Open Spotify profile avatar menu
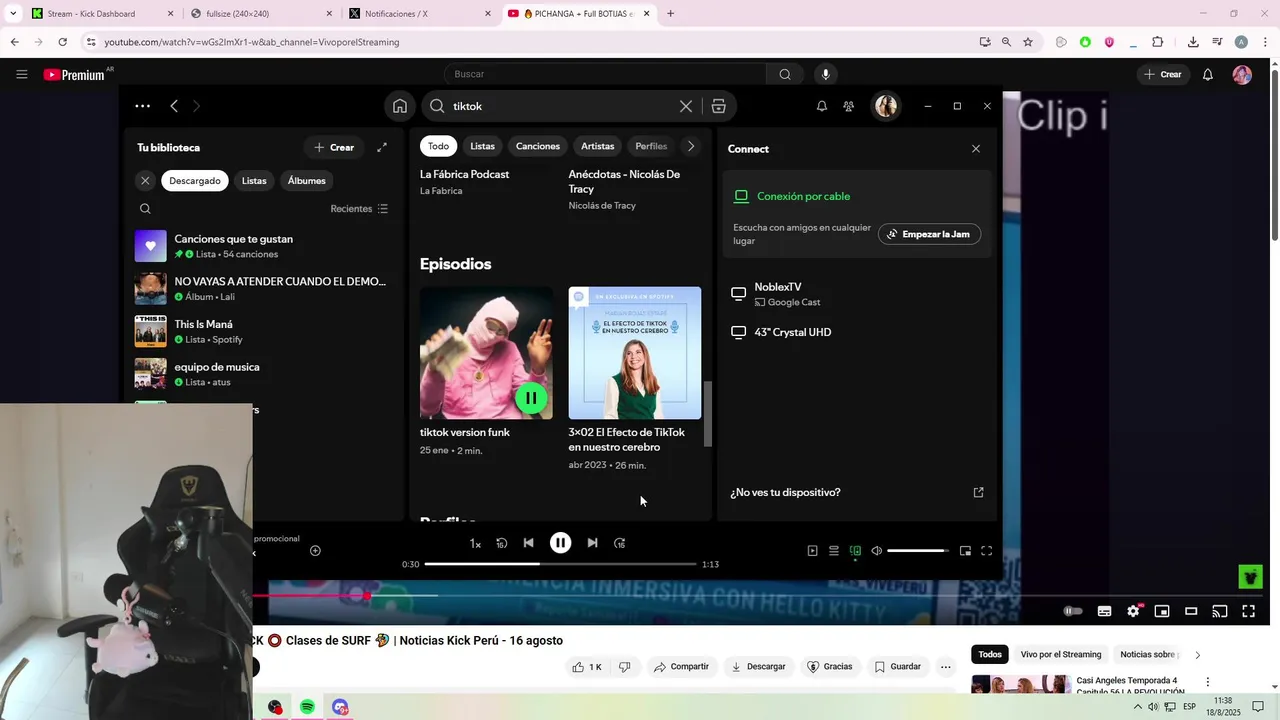 pyautogui.click(x=886, y=106)
